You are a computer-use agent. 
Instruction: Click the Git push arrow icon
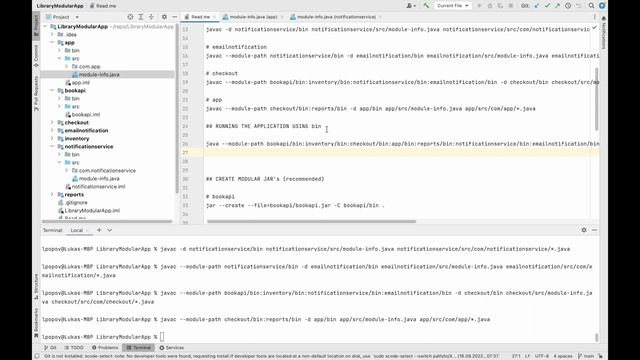[x=557, y=6]
